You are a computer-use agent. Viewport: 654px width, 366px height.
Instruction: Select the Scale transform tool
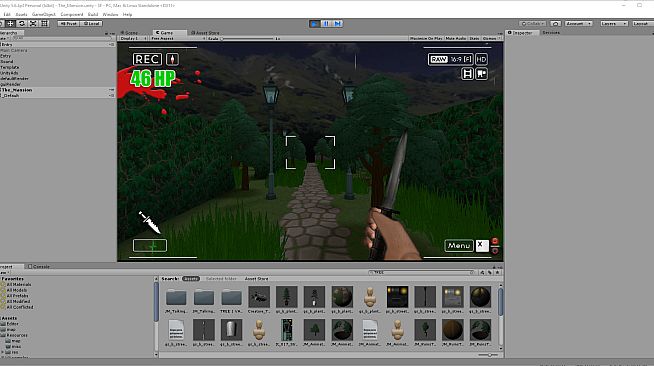click(33, 24)
